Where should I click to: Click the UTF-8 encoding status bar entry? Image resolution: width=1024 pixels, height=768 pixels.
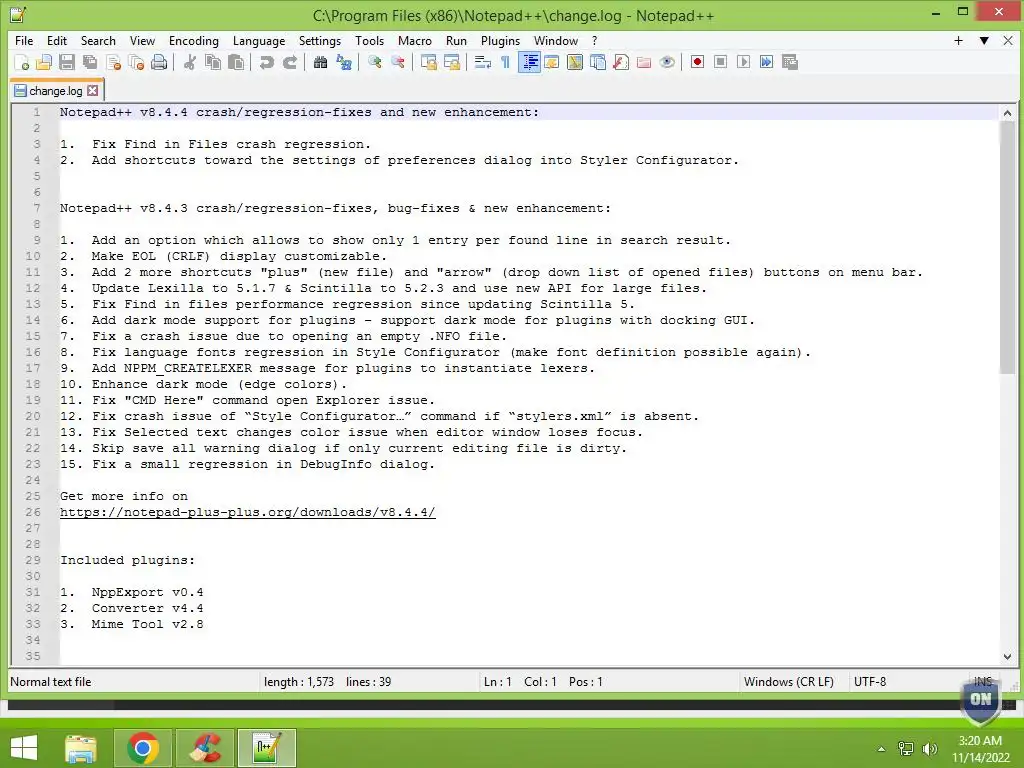pos(870,682)
